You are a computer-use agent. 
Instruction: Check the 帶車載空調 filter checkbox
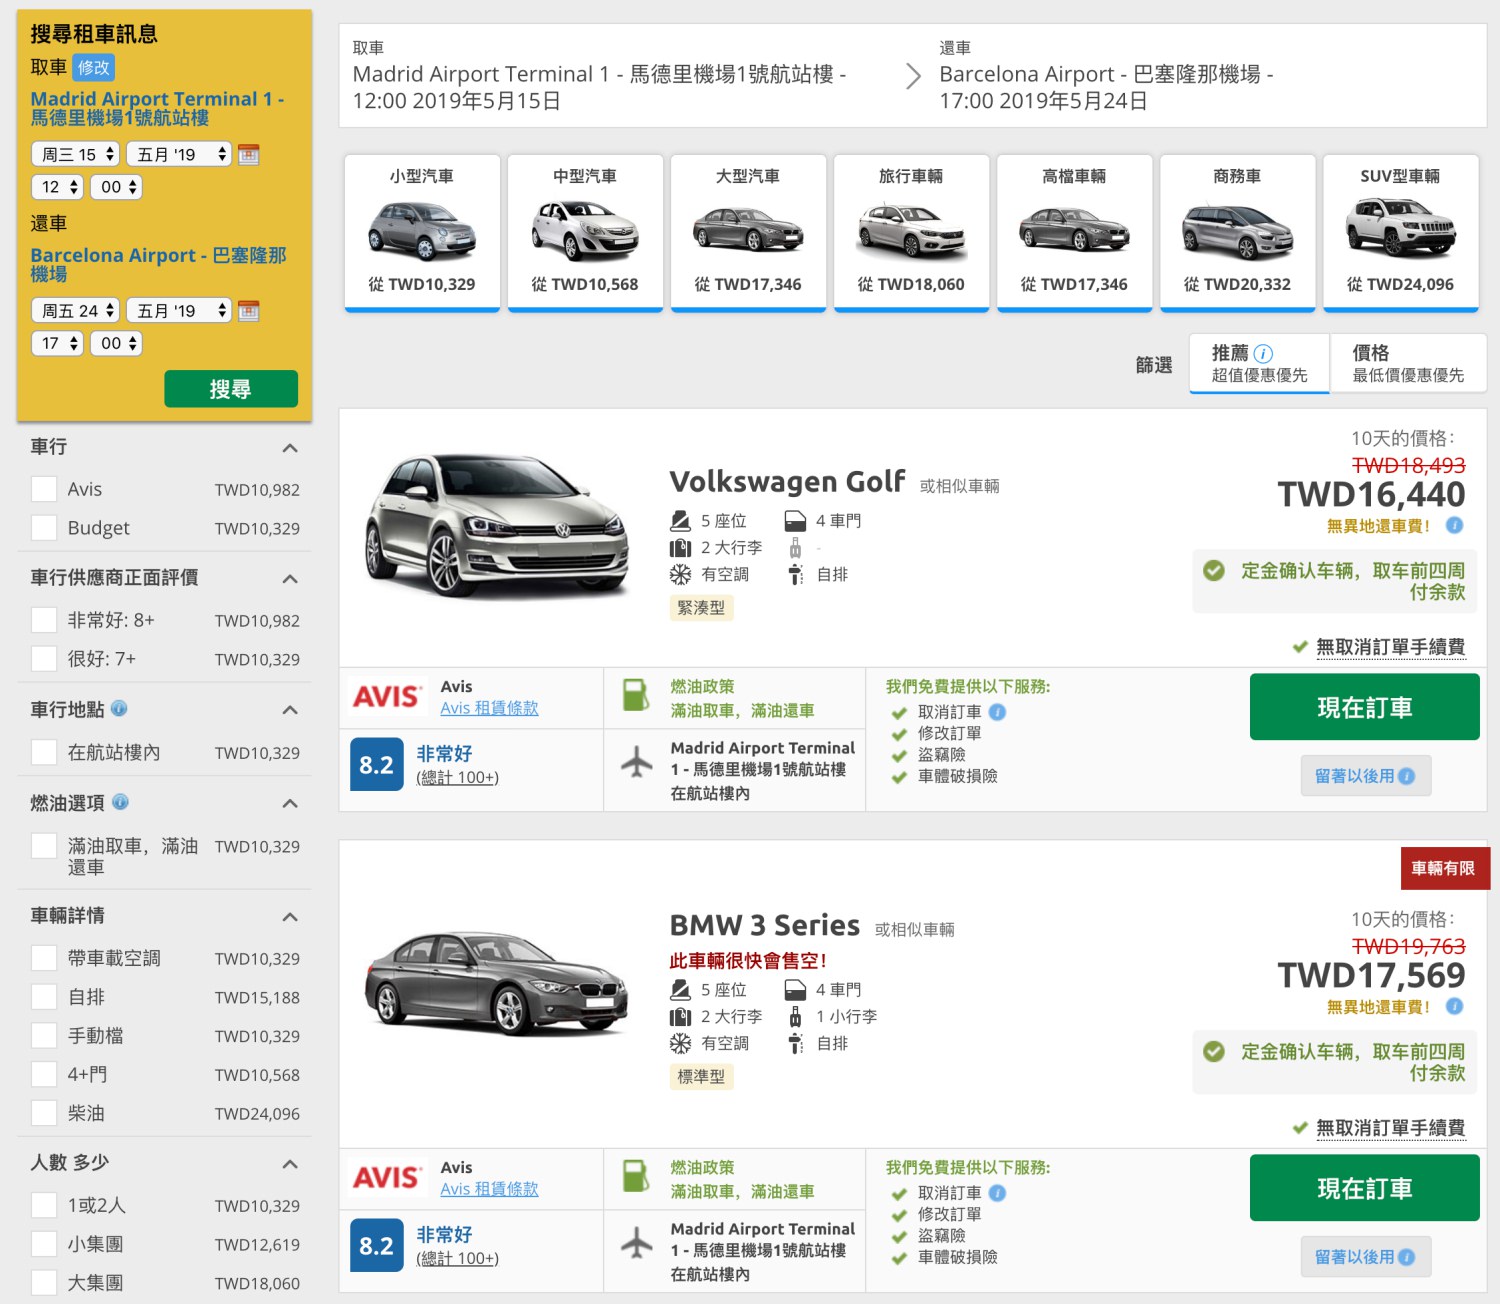coord(44,958)
